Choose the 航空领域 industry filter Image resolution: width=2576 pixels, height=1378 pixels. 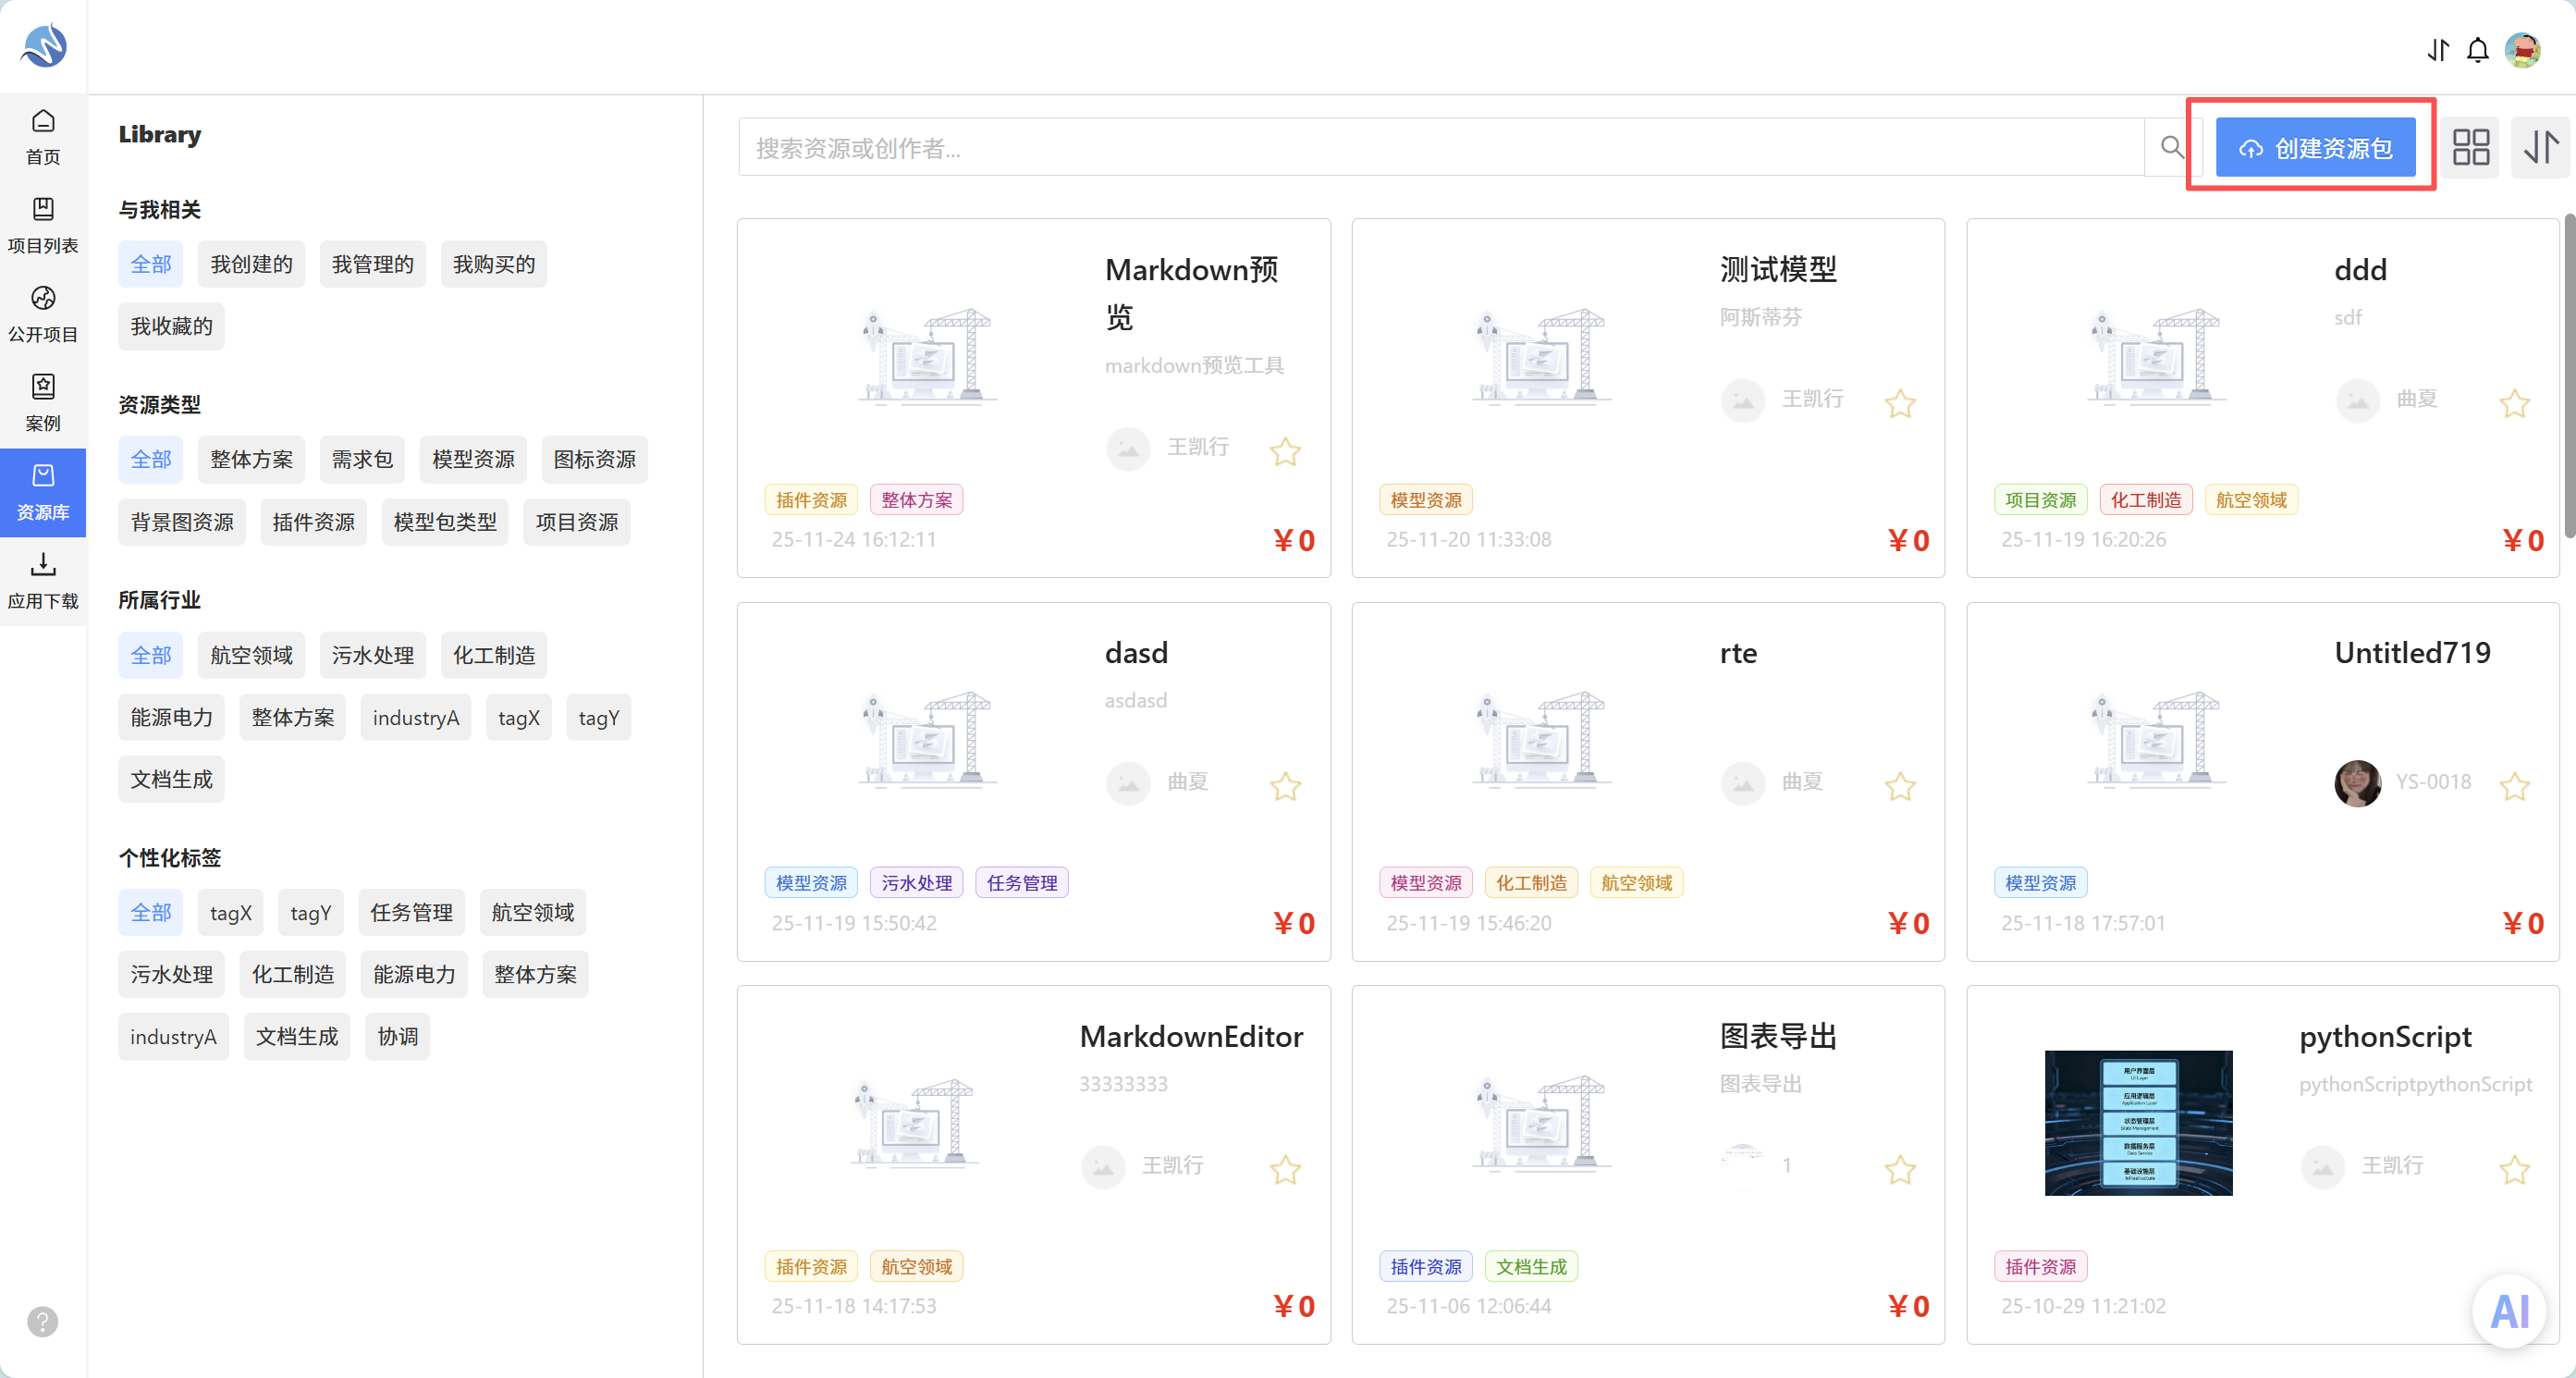[x=252, y=656]
